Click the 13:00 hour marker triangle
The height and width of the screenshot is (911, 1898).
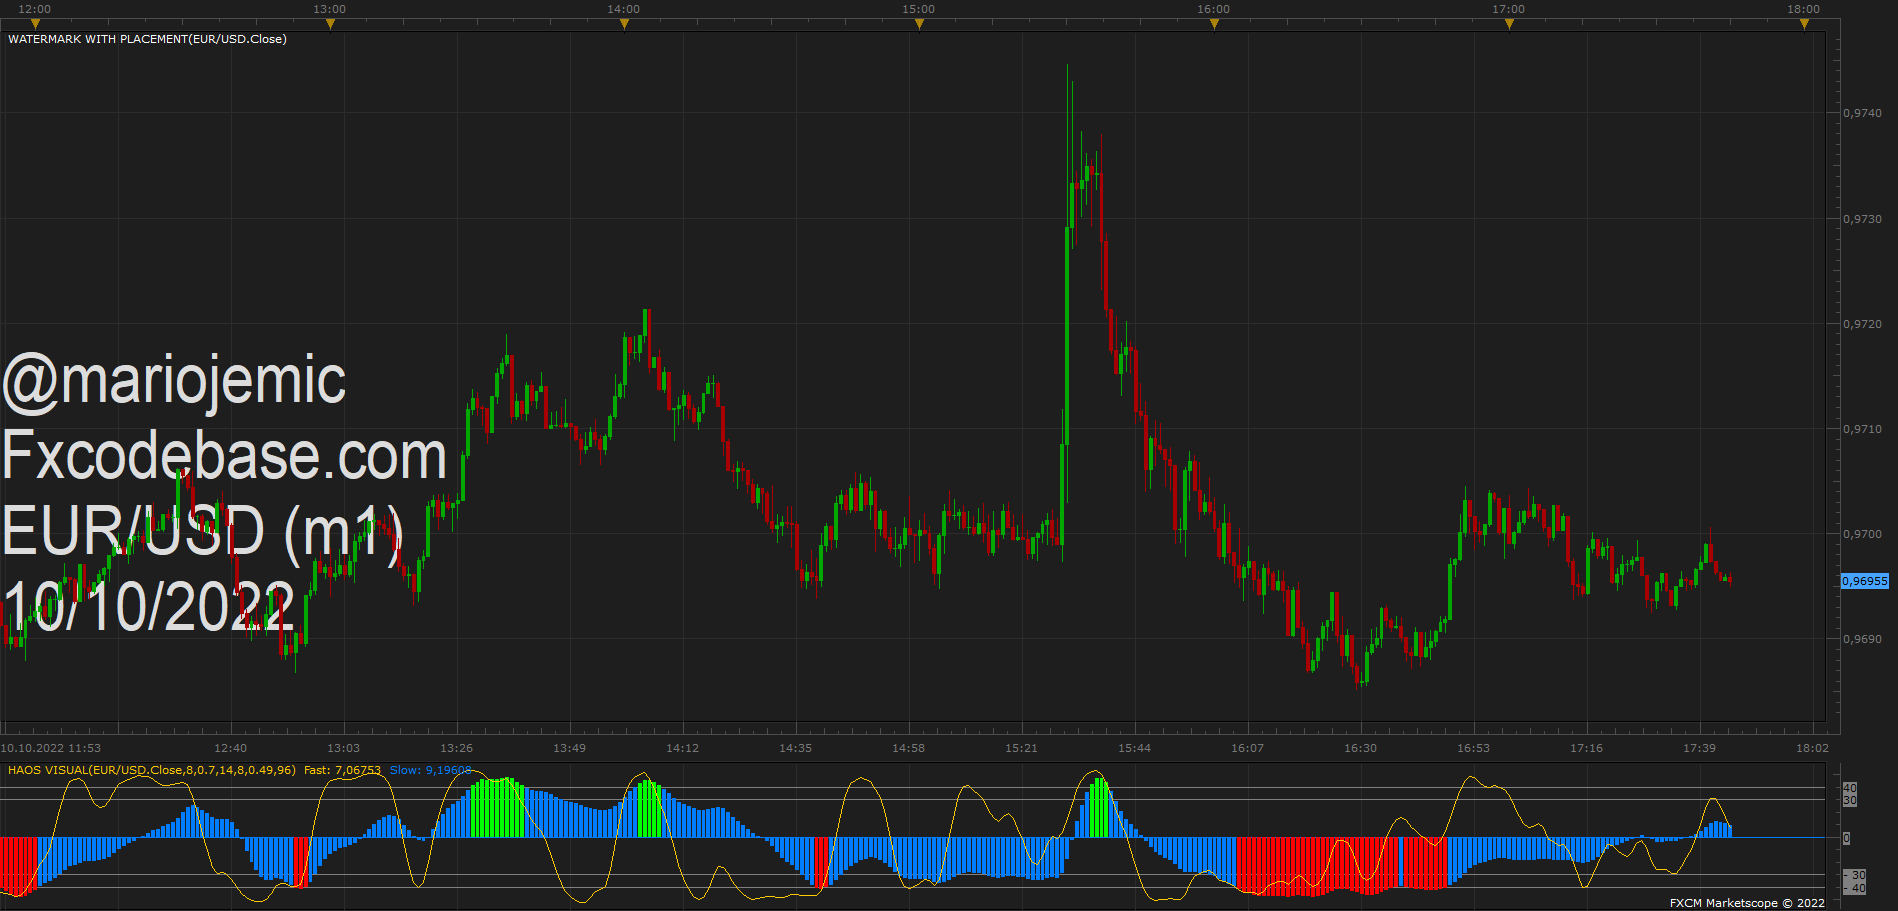click(x=330, y=24)
